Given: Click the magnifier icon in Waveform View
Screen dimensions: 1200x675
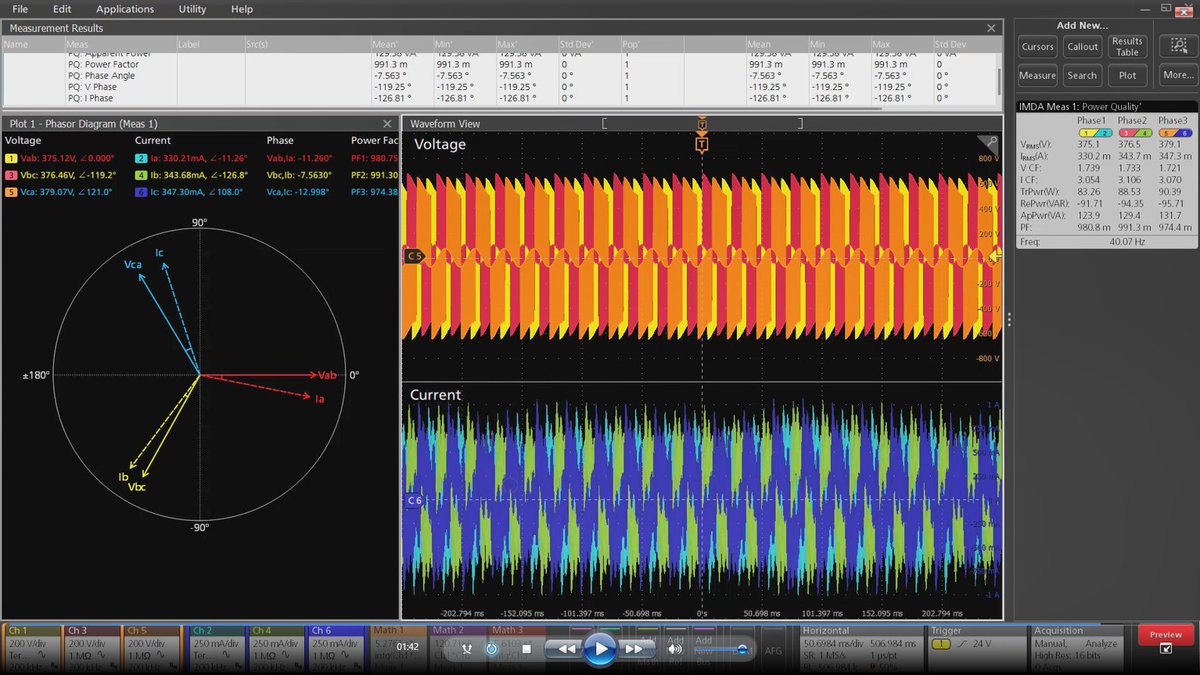Looking at the screenshot, I should [990, 143].
